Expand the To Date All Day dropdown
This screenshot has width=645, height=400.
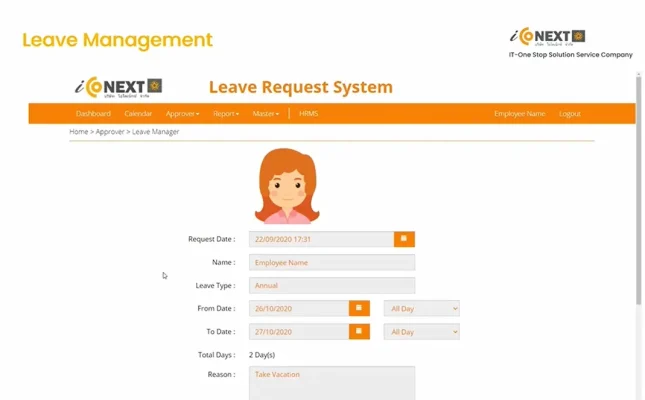[422, 331]
